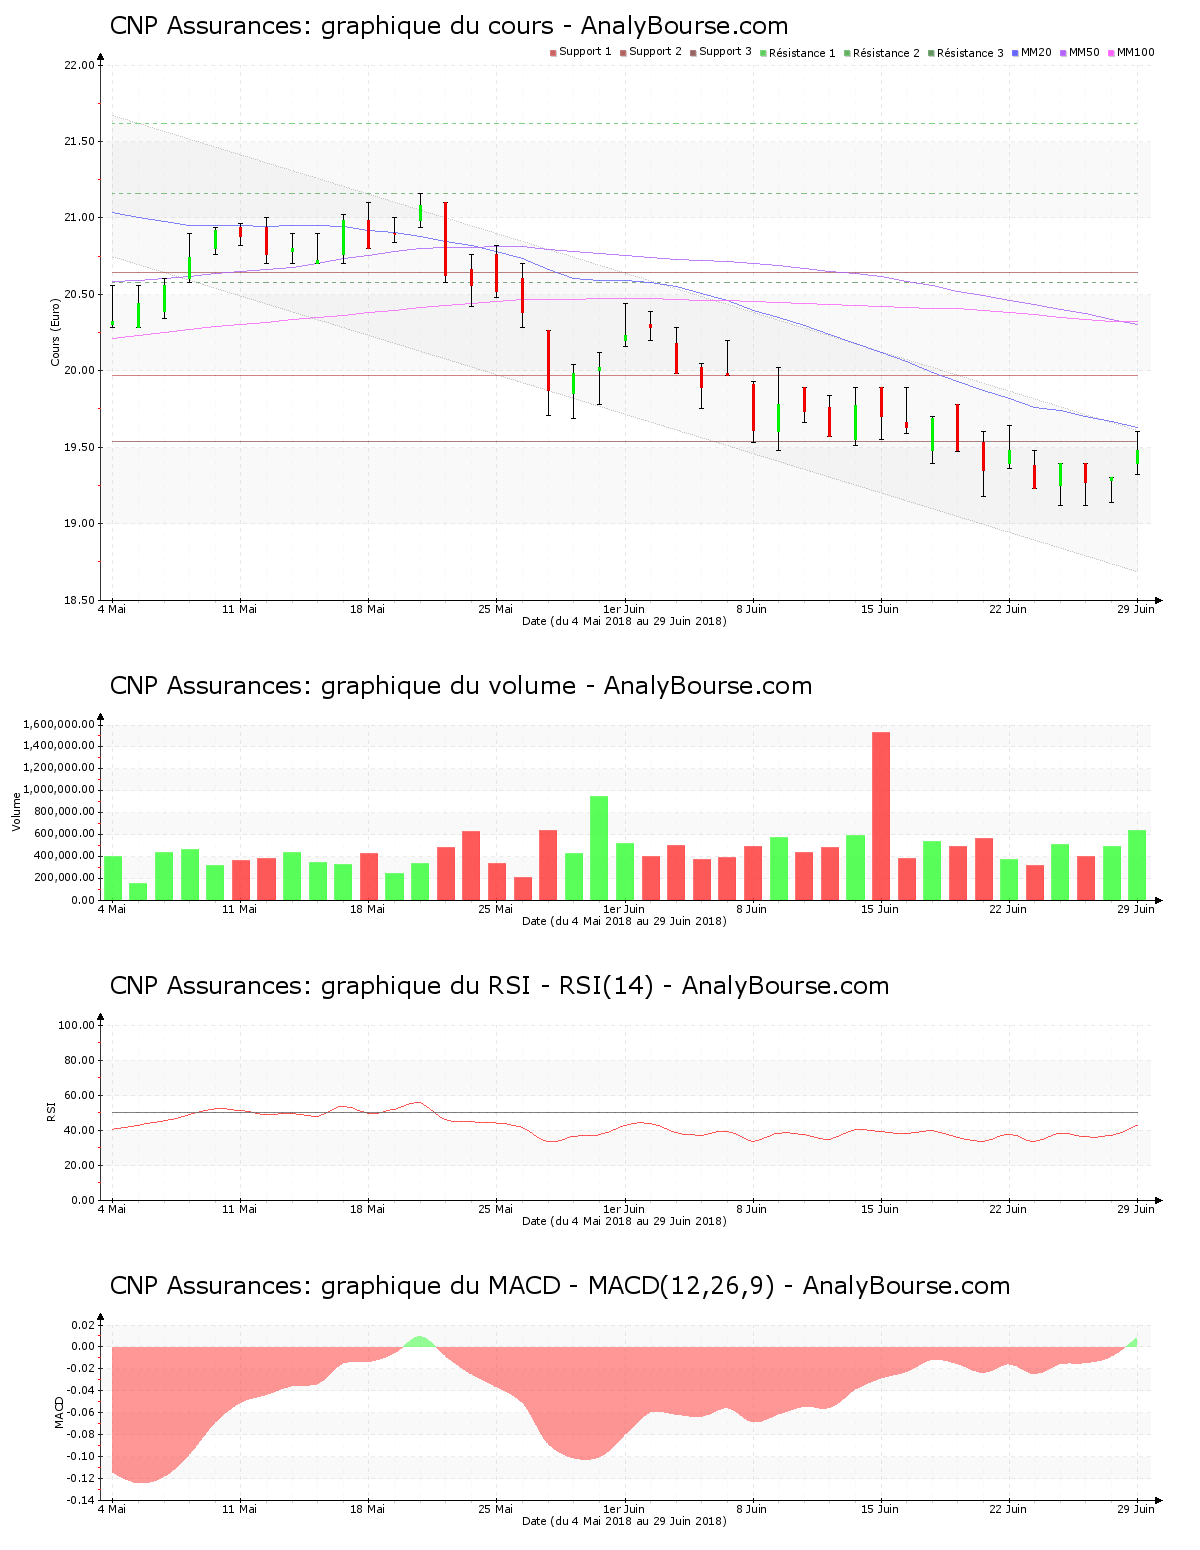Click the 0.02 MACD axis label

pos(83,1325)
